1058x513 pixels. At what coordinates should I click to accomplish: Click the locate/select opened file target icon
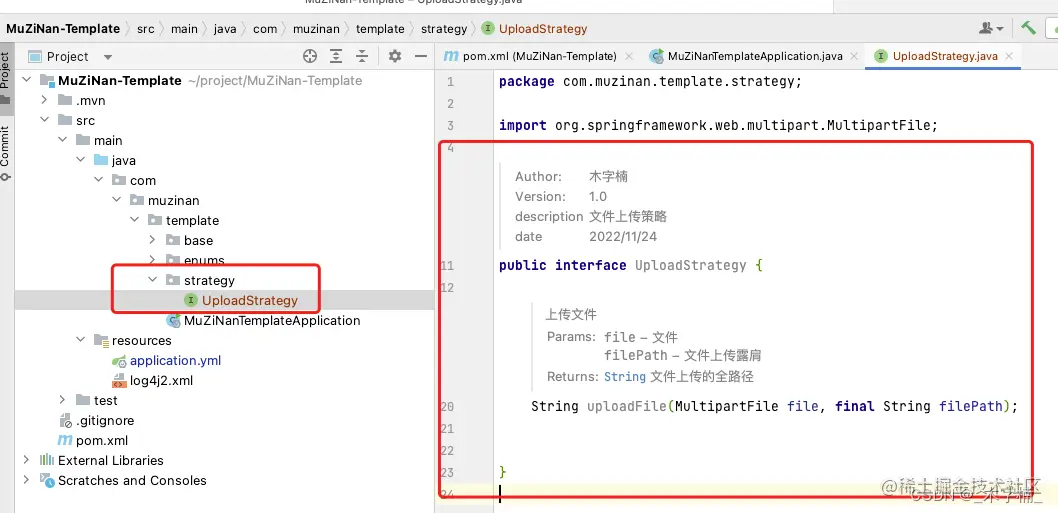pyautogui.click(x=310, y=56)
